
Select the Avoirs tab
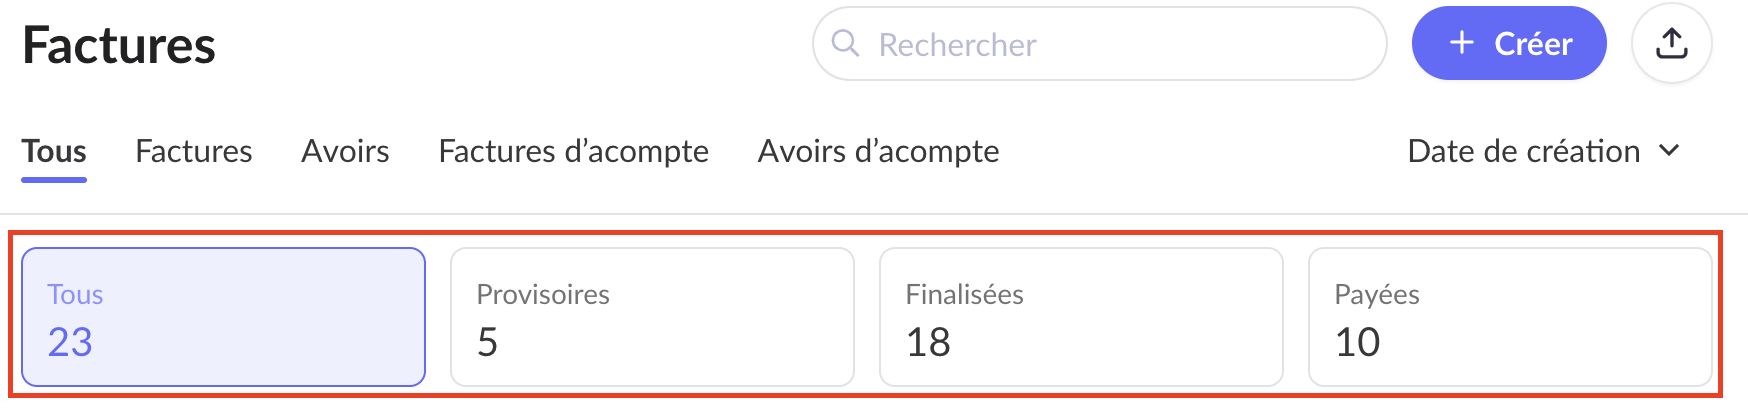[x=345, y=151]
